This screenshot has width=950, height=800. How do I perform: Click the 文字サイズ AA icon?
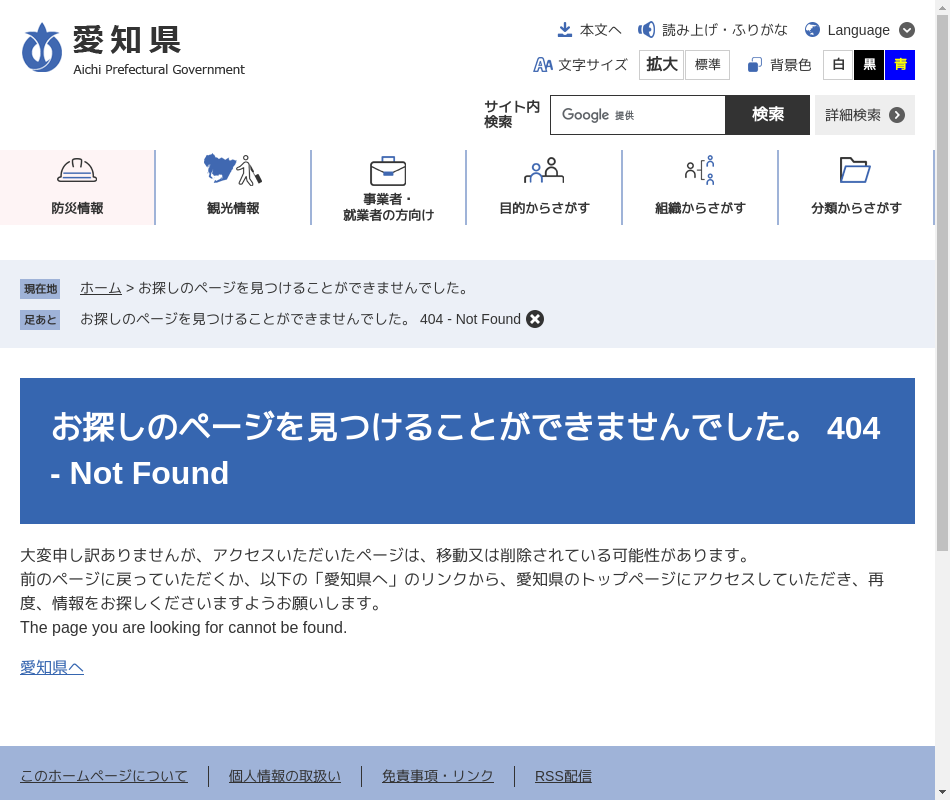pyautogui.click(x=542, y=65)
